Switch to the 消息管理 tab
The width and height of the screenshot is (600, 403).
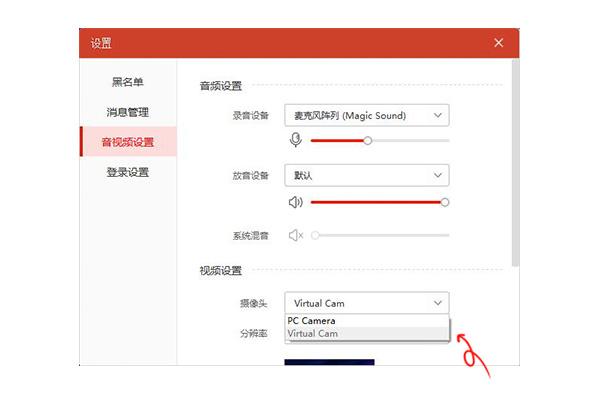(x=128, y=112)
